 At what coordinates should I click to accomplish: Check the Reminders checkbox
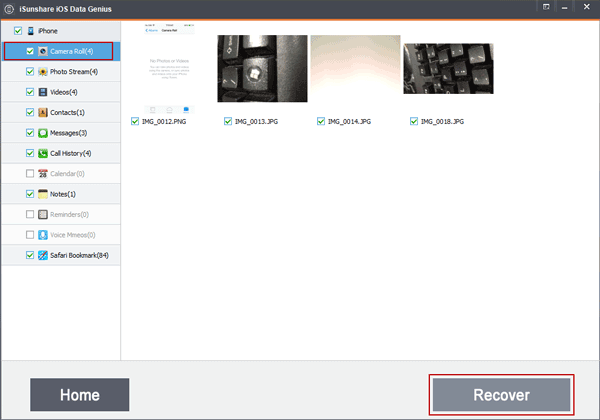click(30, 214)
